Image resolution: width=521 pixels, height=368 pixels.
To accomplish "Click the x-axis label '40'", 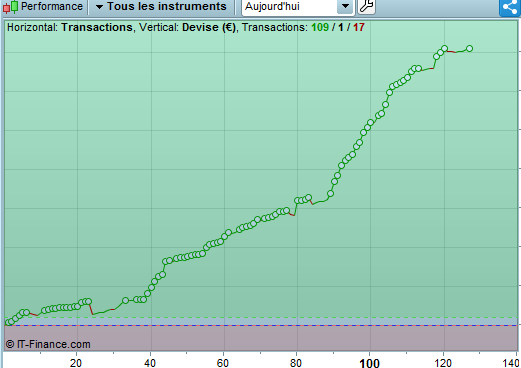I will tap(150, 363).
